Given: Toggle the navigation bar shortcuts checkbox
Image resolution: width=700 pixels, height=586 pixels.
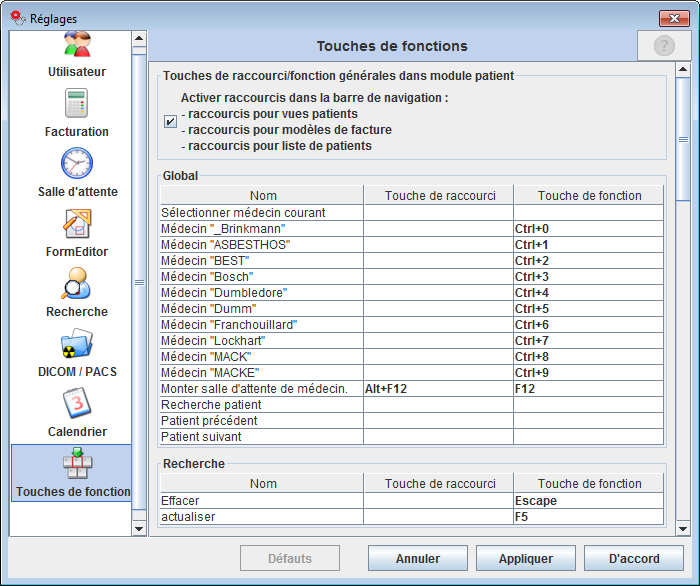Looking at the screenshot, I should click(x=170, y=122).
